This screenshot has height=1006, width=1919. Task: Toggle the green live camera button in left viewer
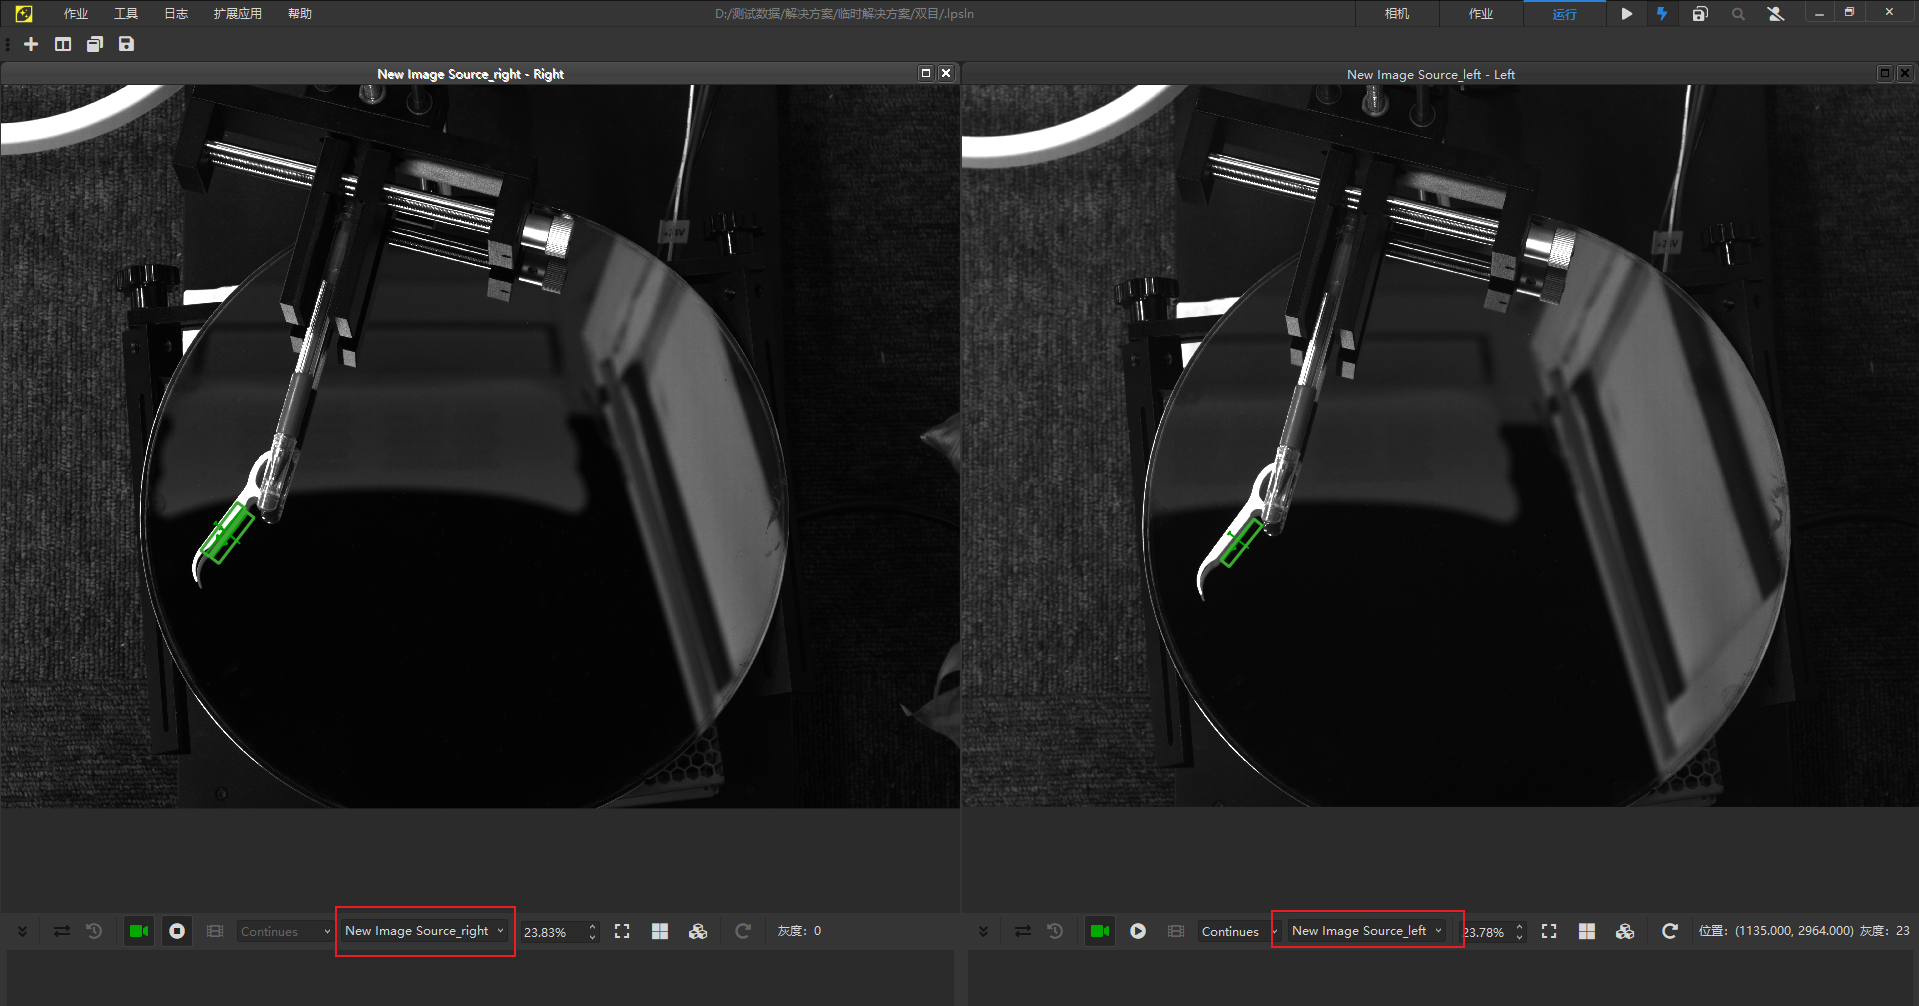point(139,931)
